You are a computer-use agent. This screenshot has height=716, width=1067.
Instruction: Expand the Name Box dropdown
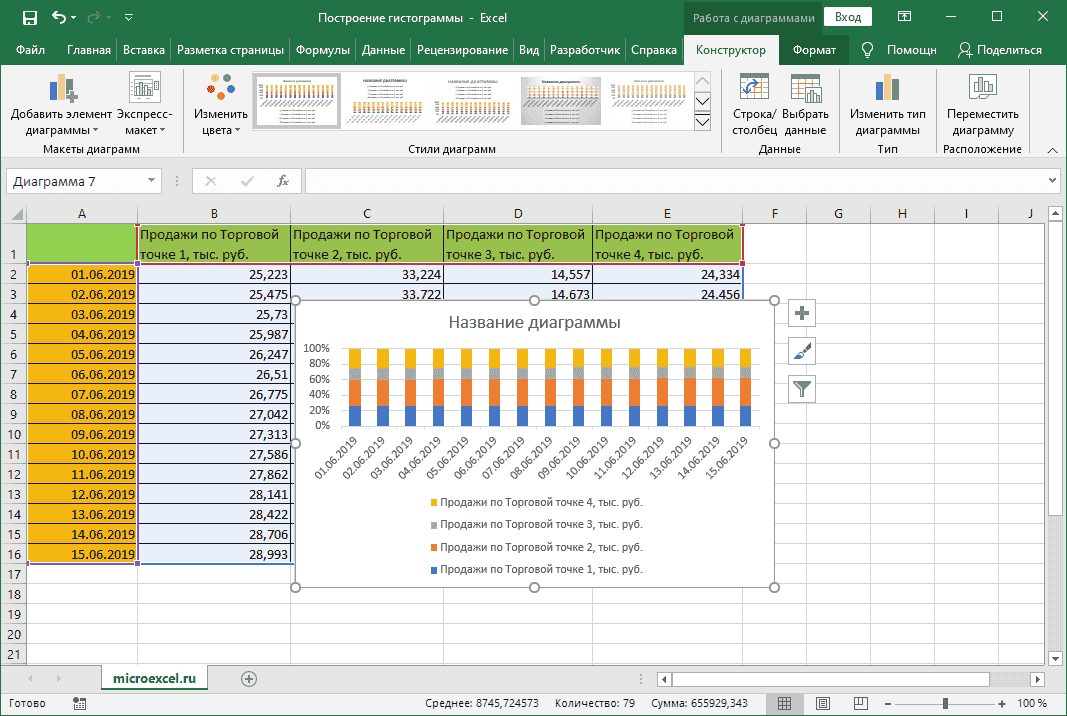(152, 181)
